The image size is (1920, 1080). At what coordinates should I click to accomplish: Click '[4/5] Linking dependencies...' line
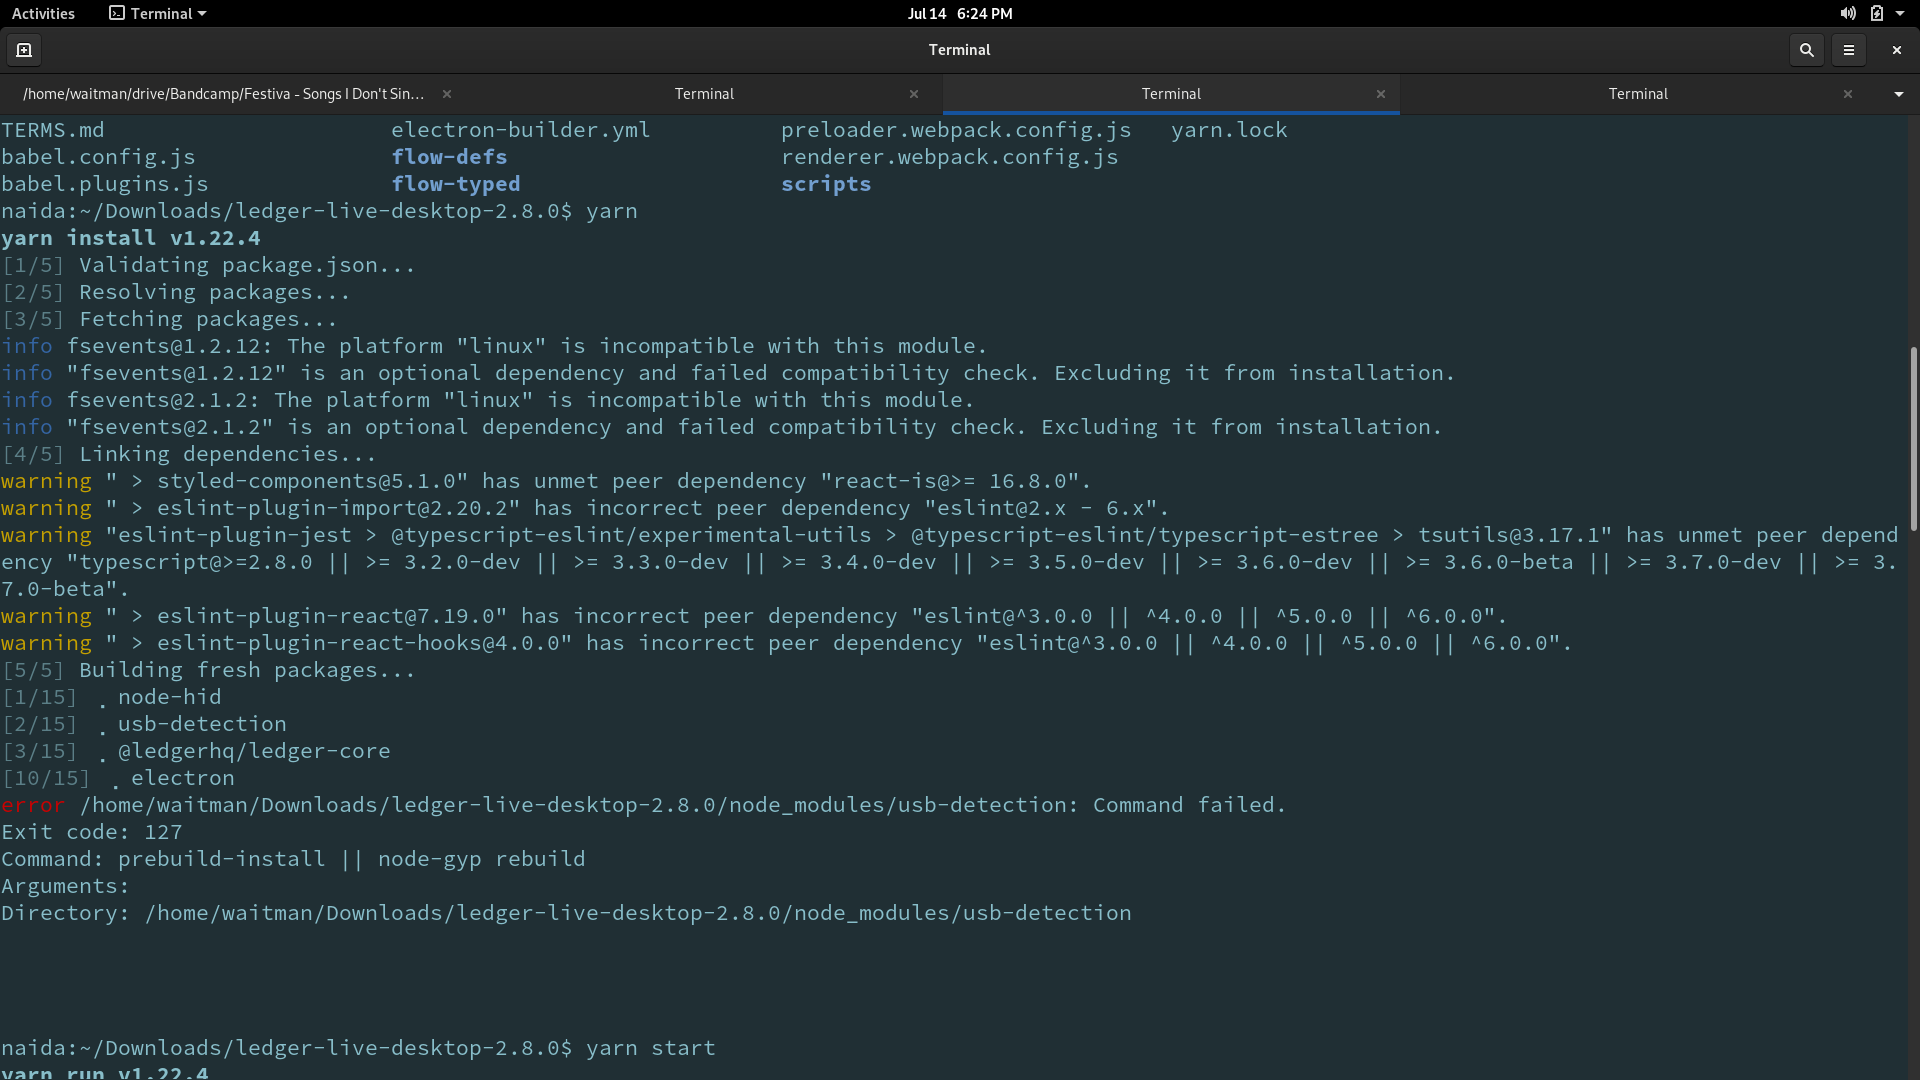pos(189,454)
